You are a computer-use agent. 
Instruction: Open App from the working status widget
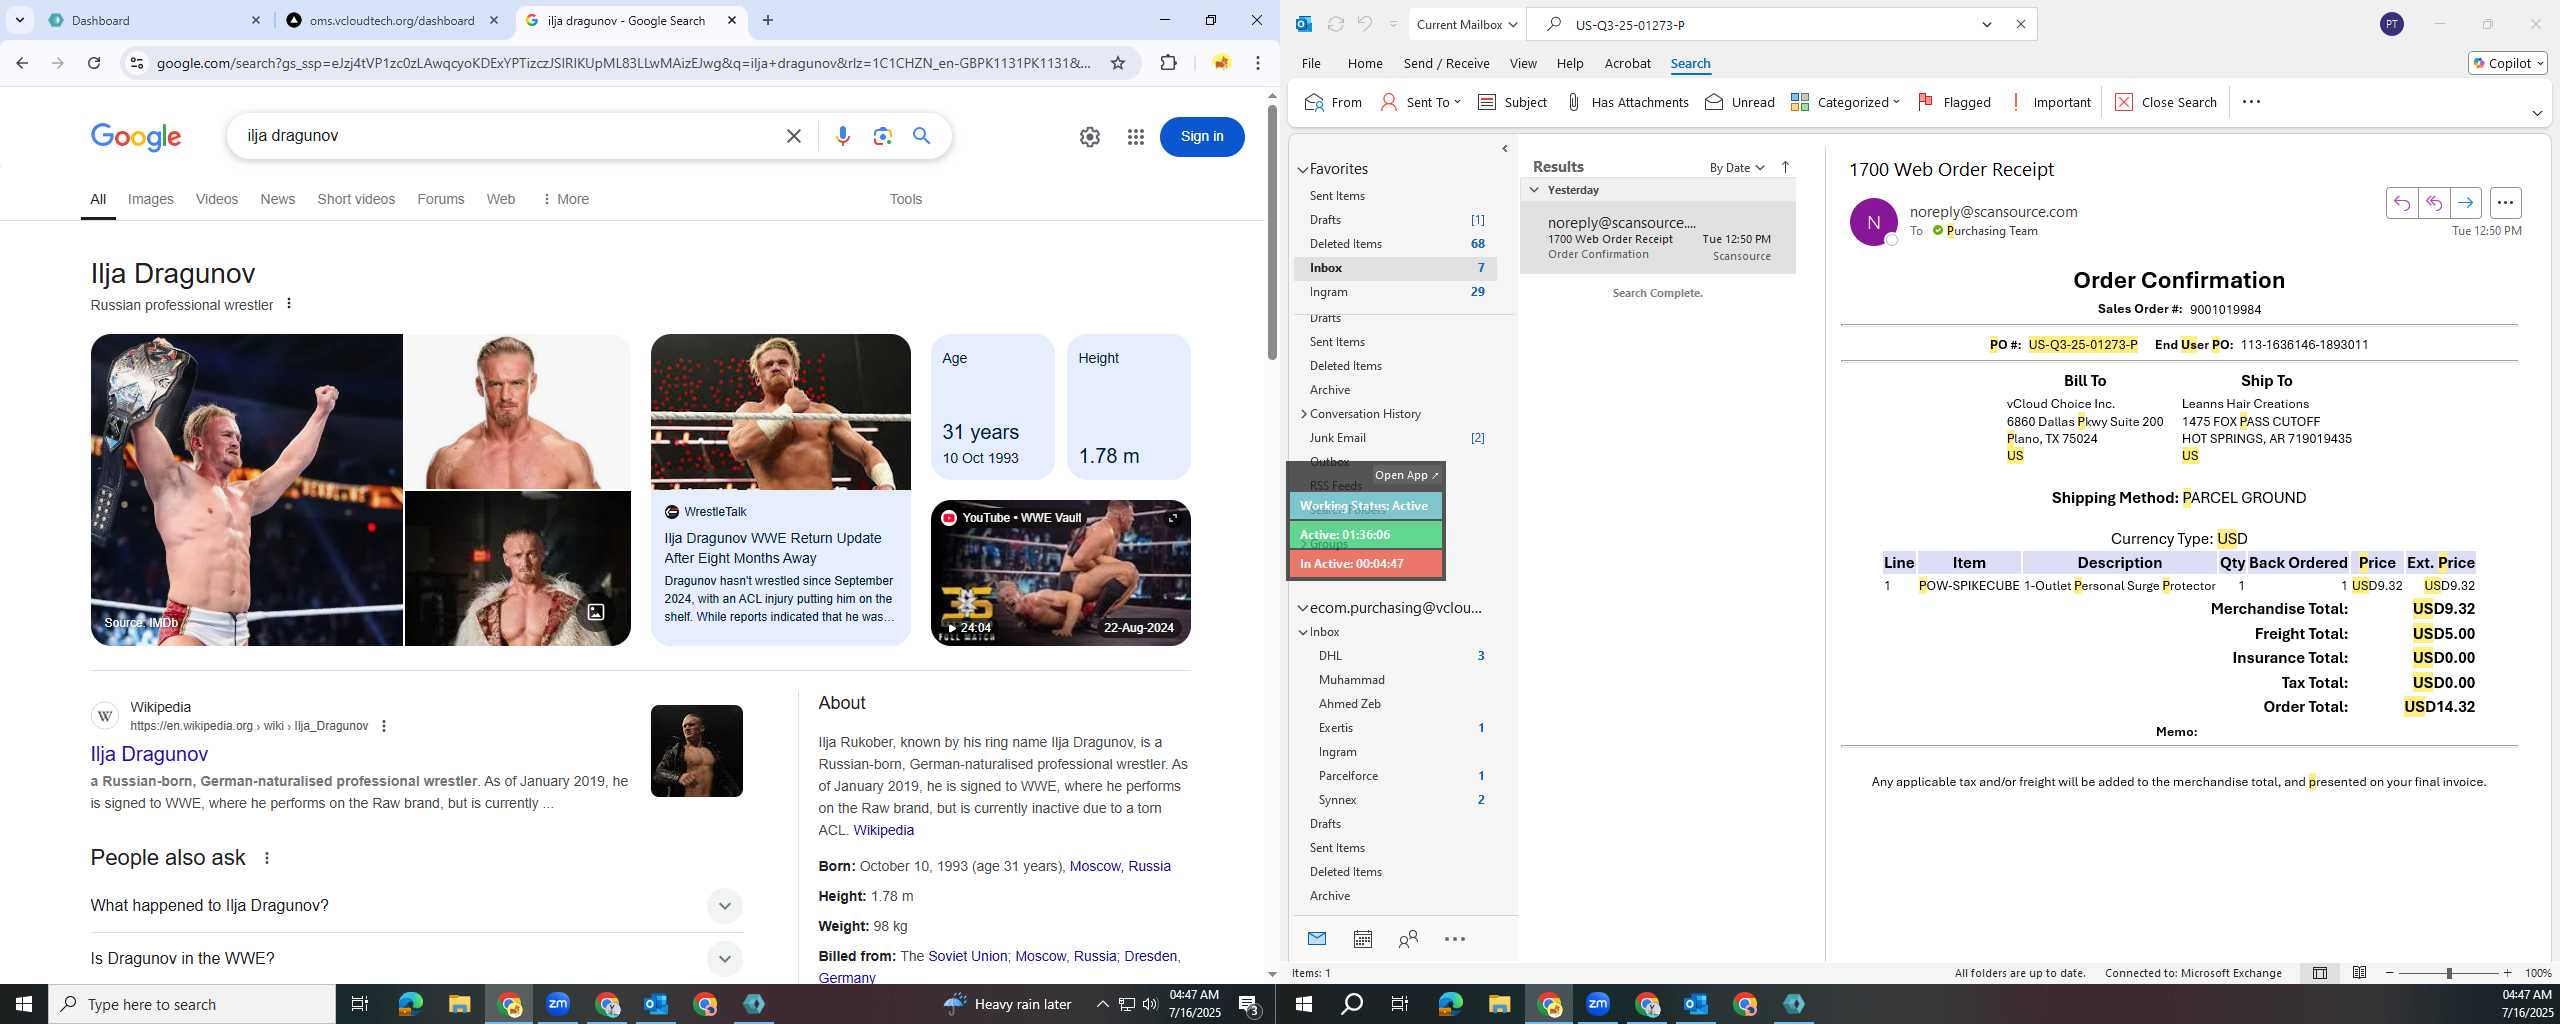pyautogui.click(x=1406, y=475)
